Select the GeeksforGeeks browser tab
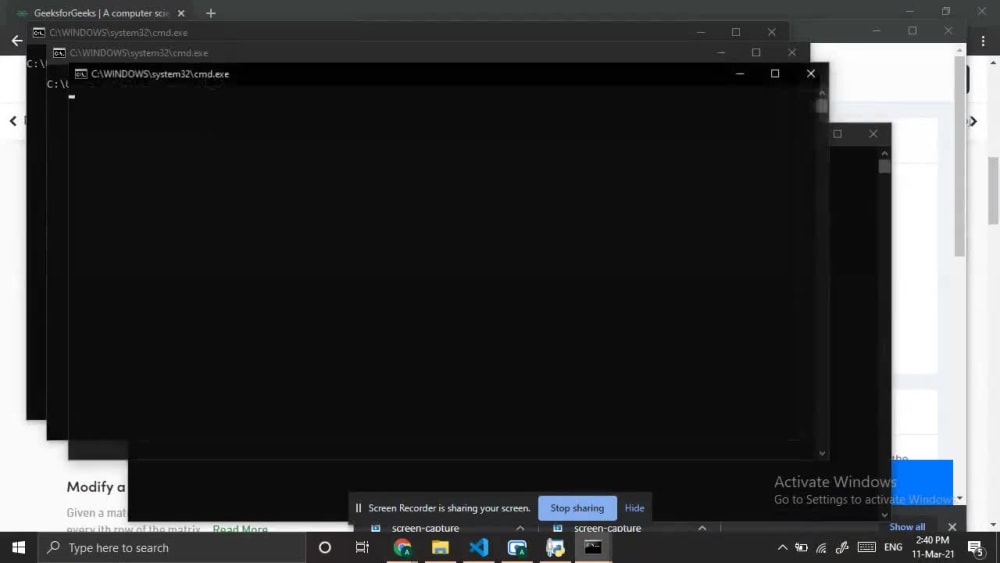Viewport: 1000px width, 563px height. 101,13
